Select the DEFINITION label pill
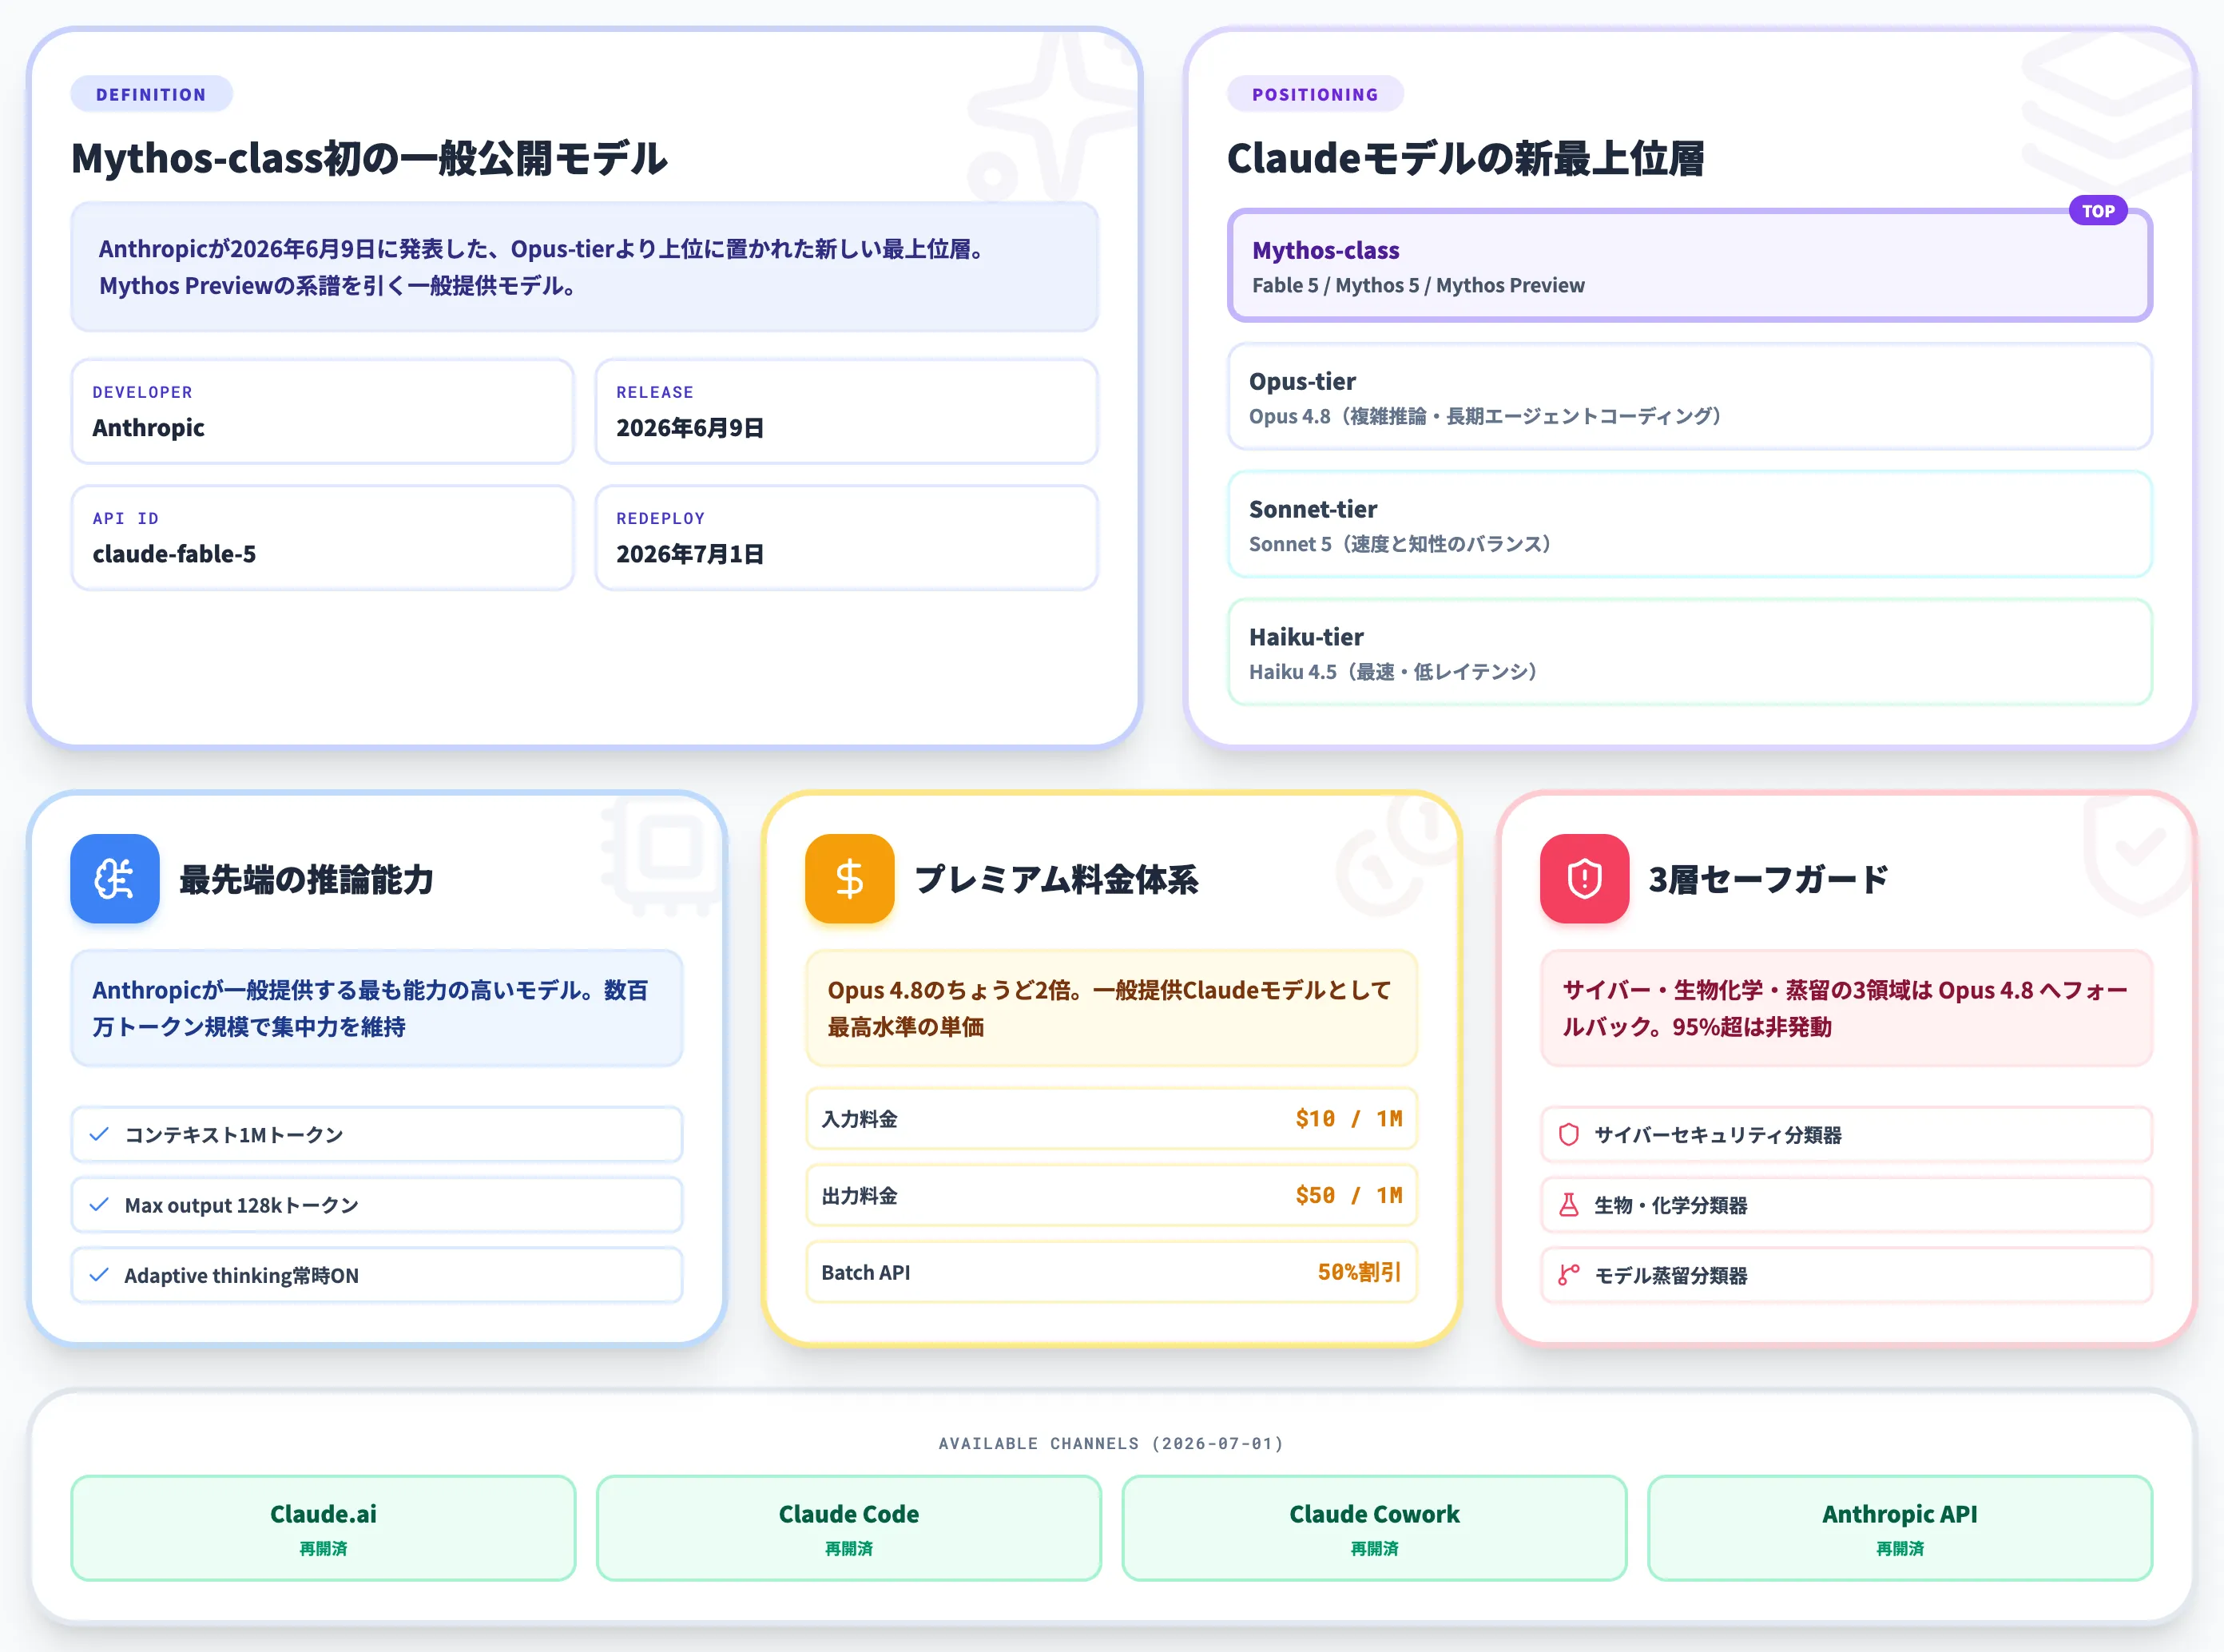Screen dimensions: 2224x1652 tap(151, 94)
